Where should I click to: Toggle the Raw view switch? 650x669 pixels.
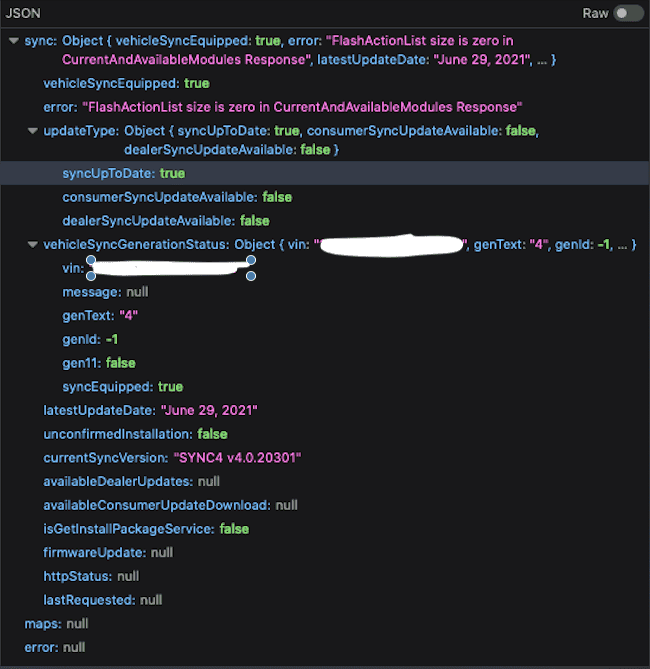(628, 13)
